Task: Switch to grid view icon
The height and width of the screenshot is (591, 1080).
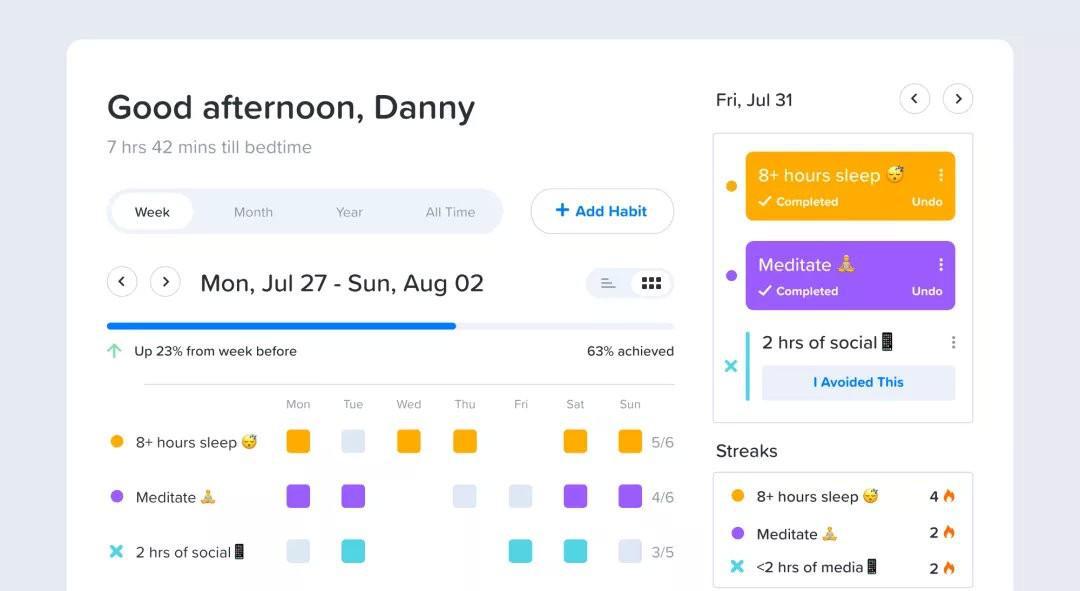Action: tap(651, 283)
